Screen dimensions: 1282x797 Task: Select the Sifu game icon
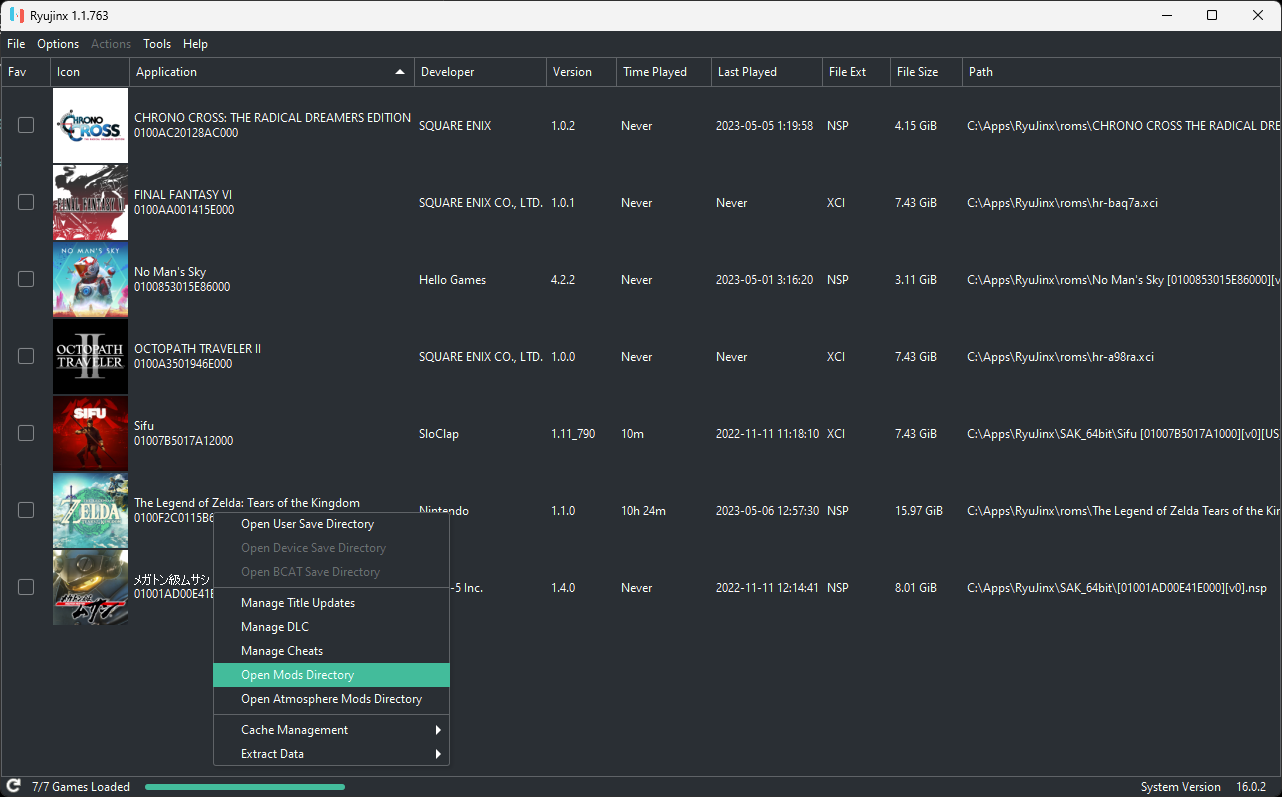coord(90,433)
